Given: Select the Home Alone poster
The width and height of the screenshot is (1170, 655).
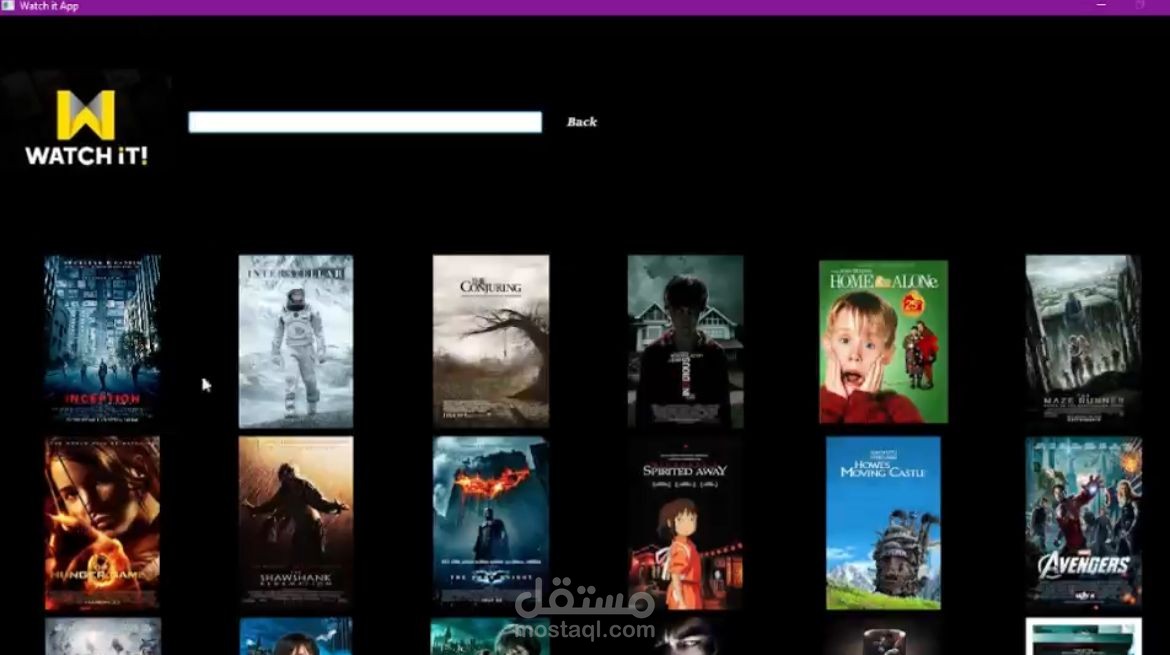Looking at the screenshot, I should pyautogui.click(x=883, y=342).
